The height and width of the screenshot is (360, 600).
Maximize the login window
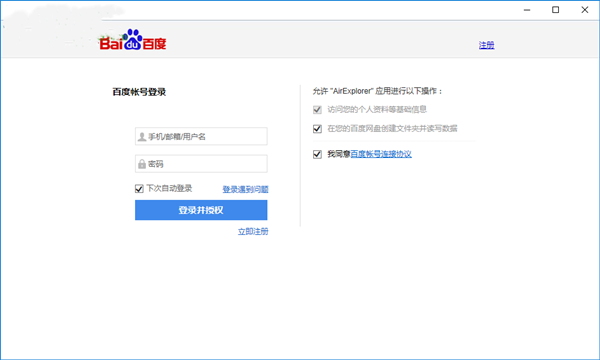click(x=556, y=10)
